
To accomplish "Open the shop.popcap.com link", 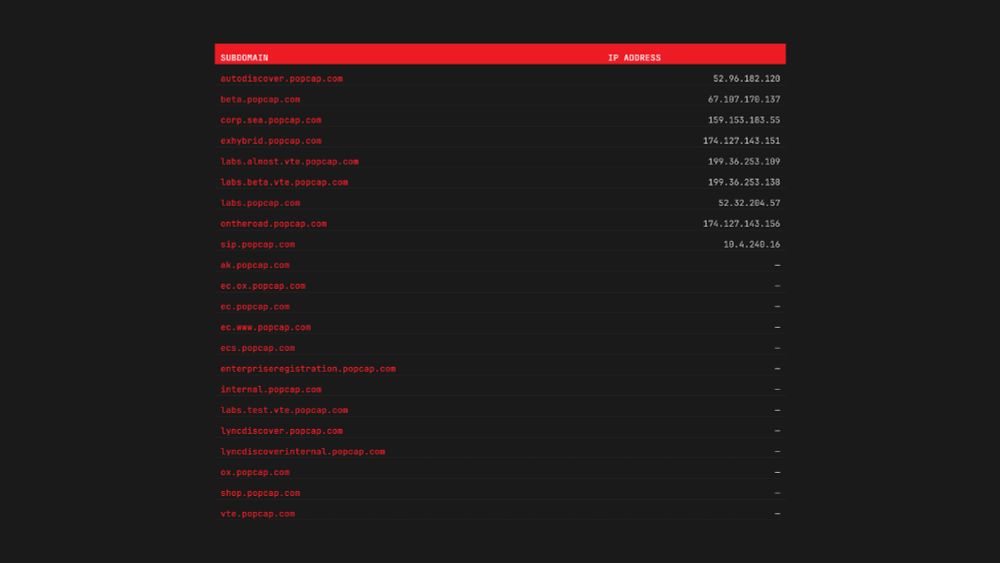I will pos(260,493).
